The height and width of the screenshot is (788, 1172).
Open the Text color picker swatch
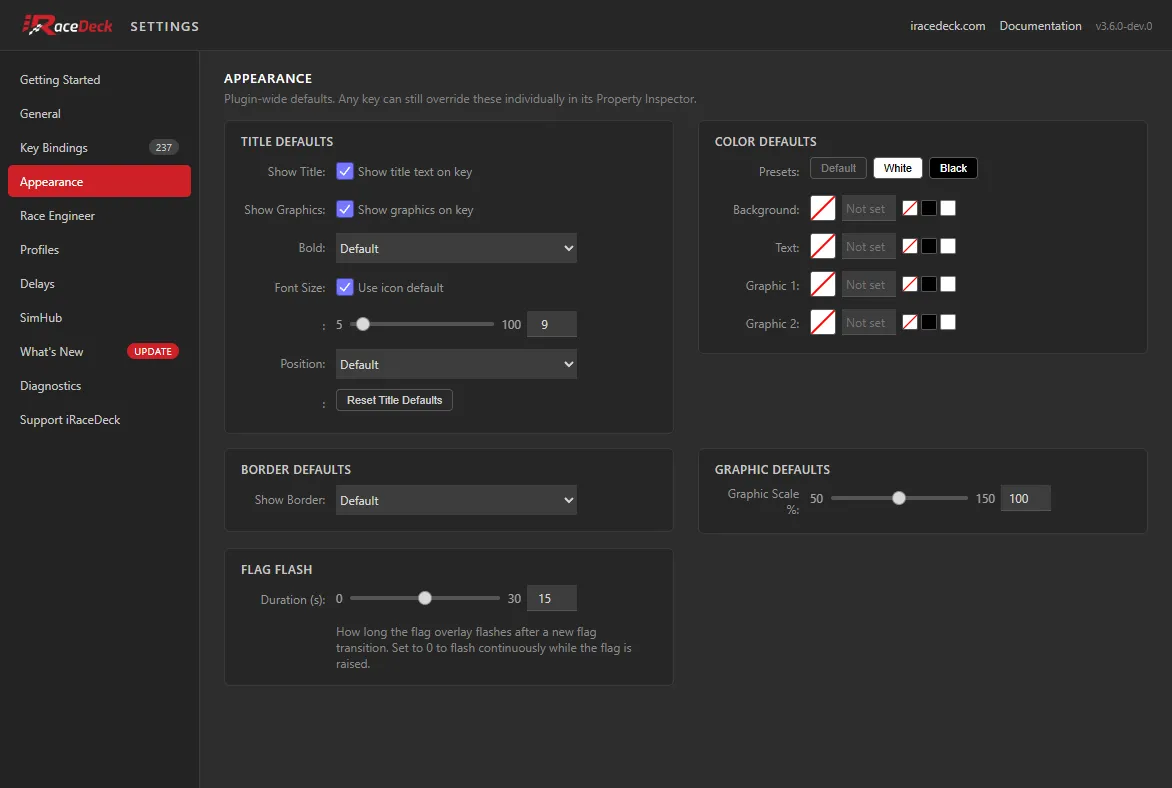(x=822, y=246)
